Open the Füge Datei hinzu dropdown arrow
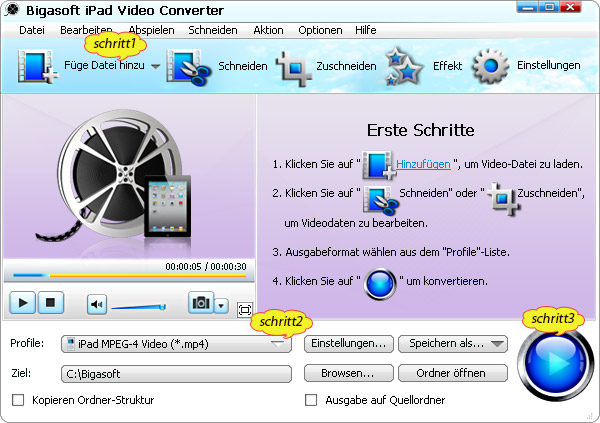This screenshot has height=423, width=600. tap(155, 66)
